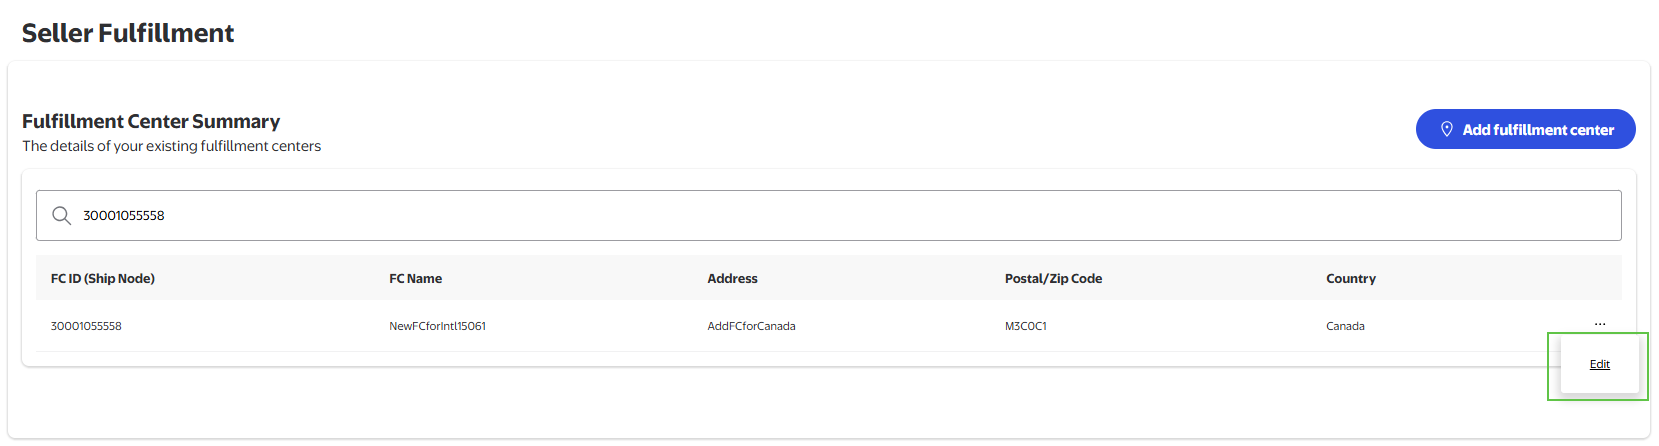Click the location pin icon in the Add button

pyautogui.click(x=1446, y=129)
